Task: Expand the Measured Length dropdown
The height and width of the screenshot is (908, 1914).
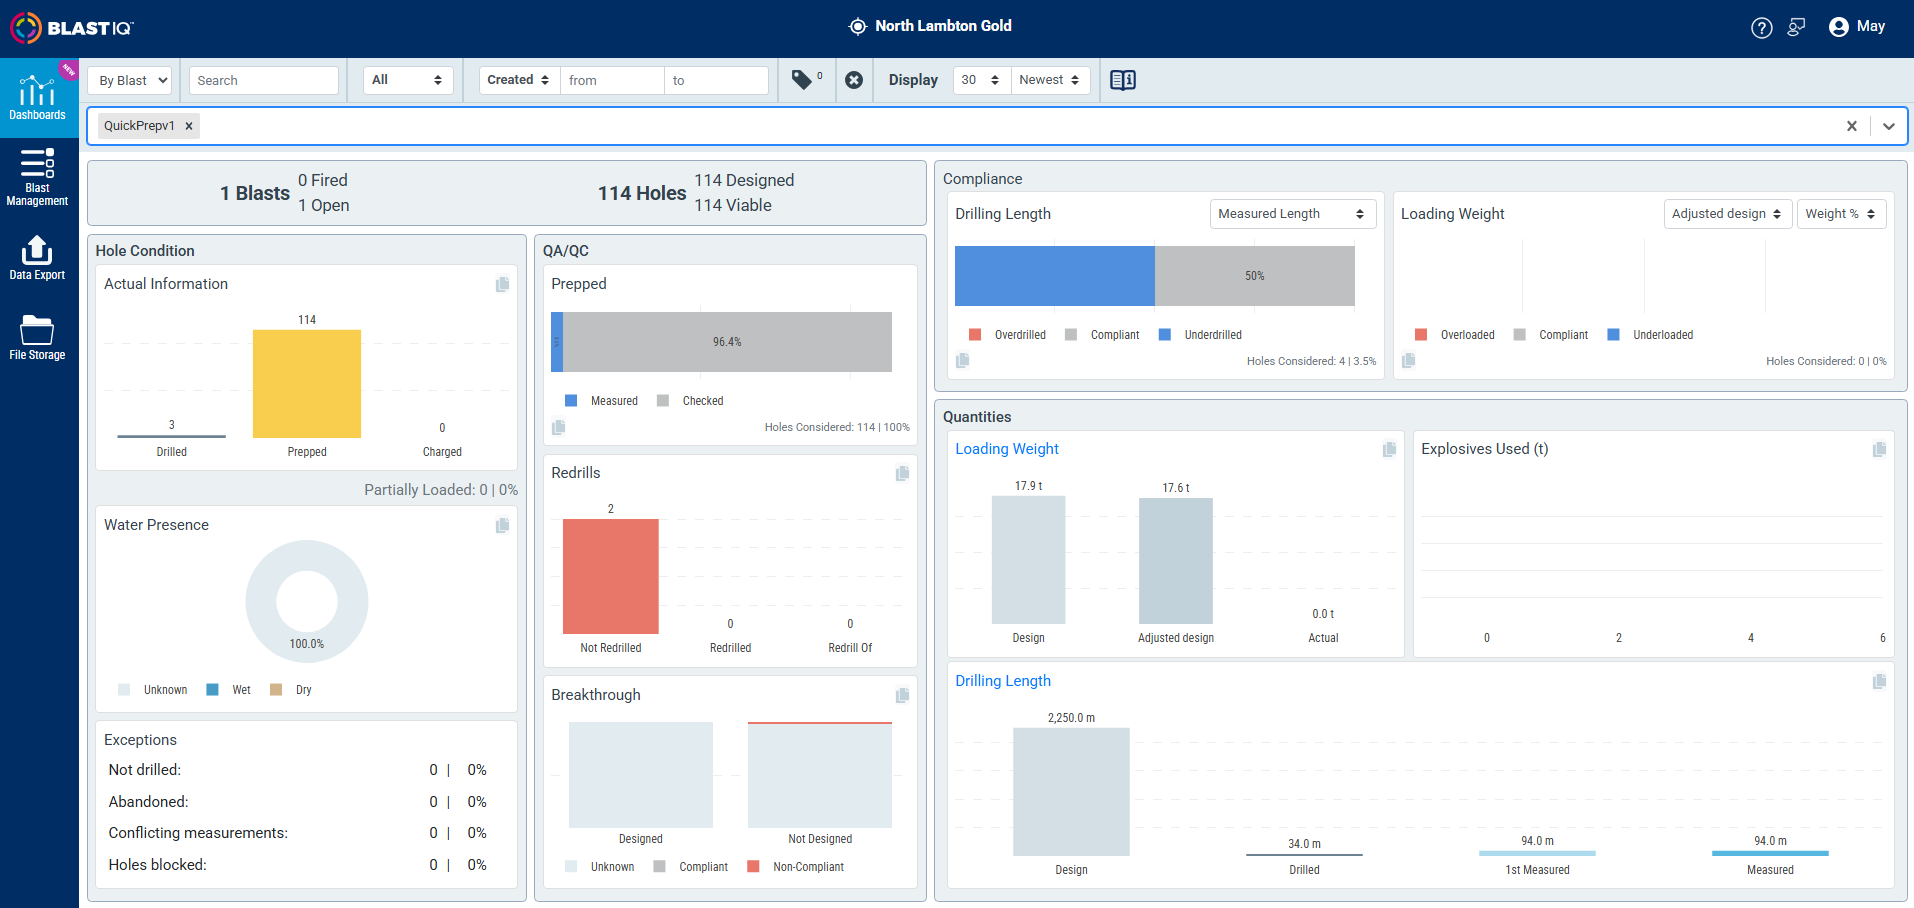Action: pyautogui.click(x=1293, y=214)
